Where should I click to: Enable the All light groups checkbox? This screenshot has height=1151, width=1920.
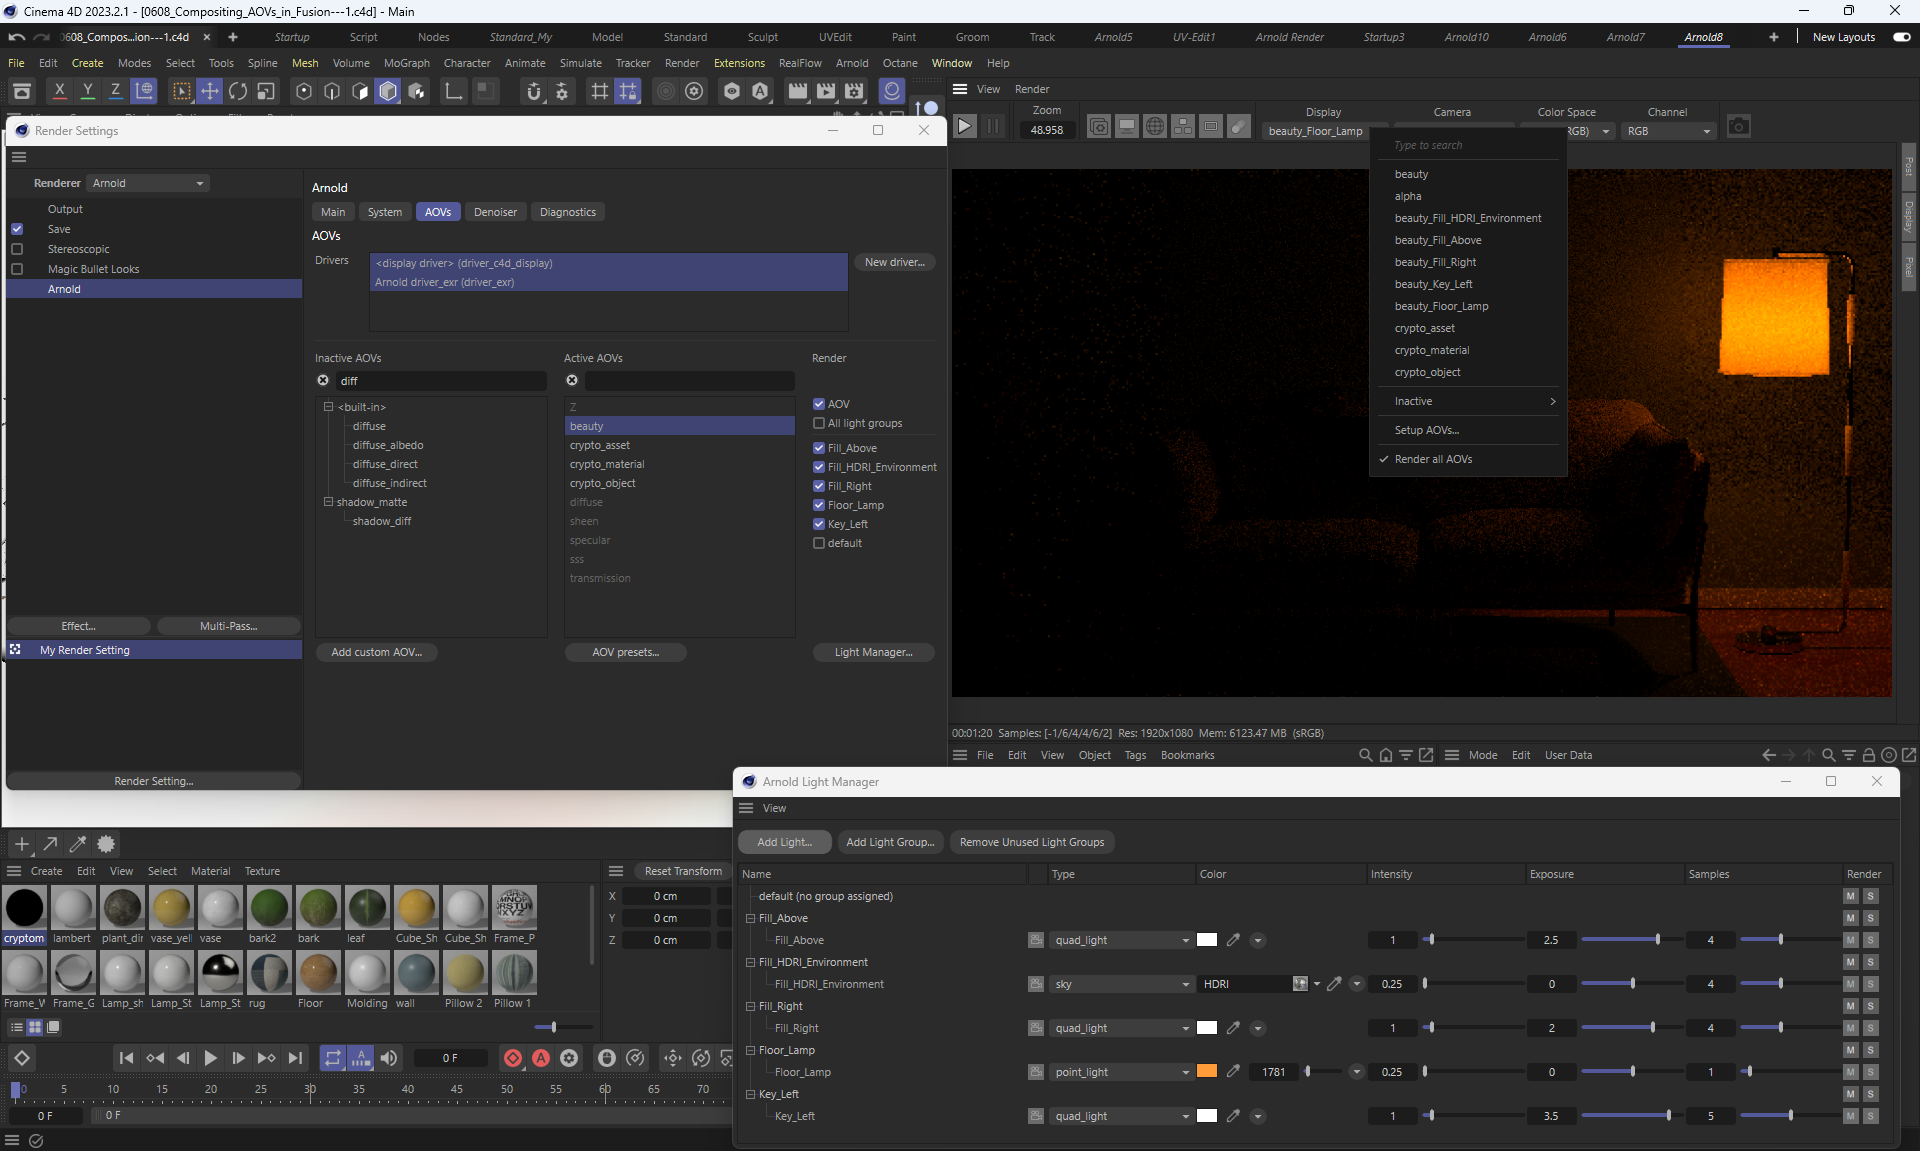point(819,424)
